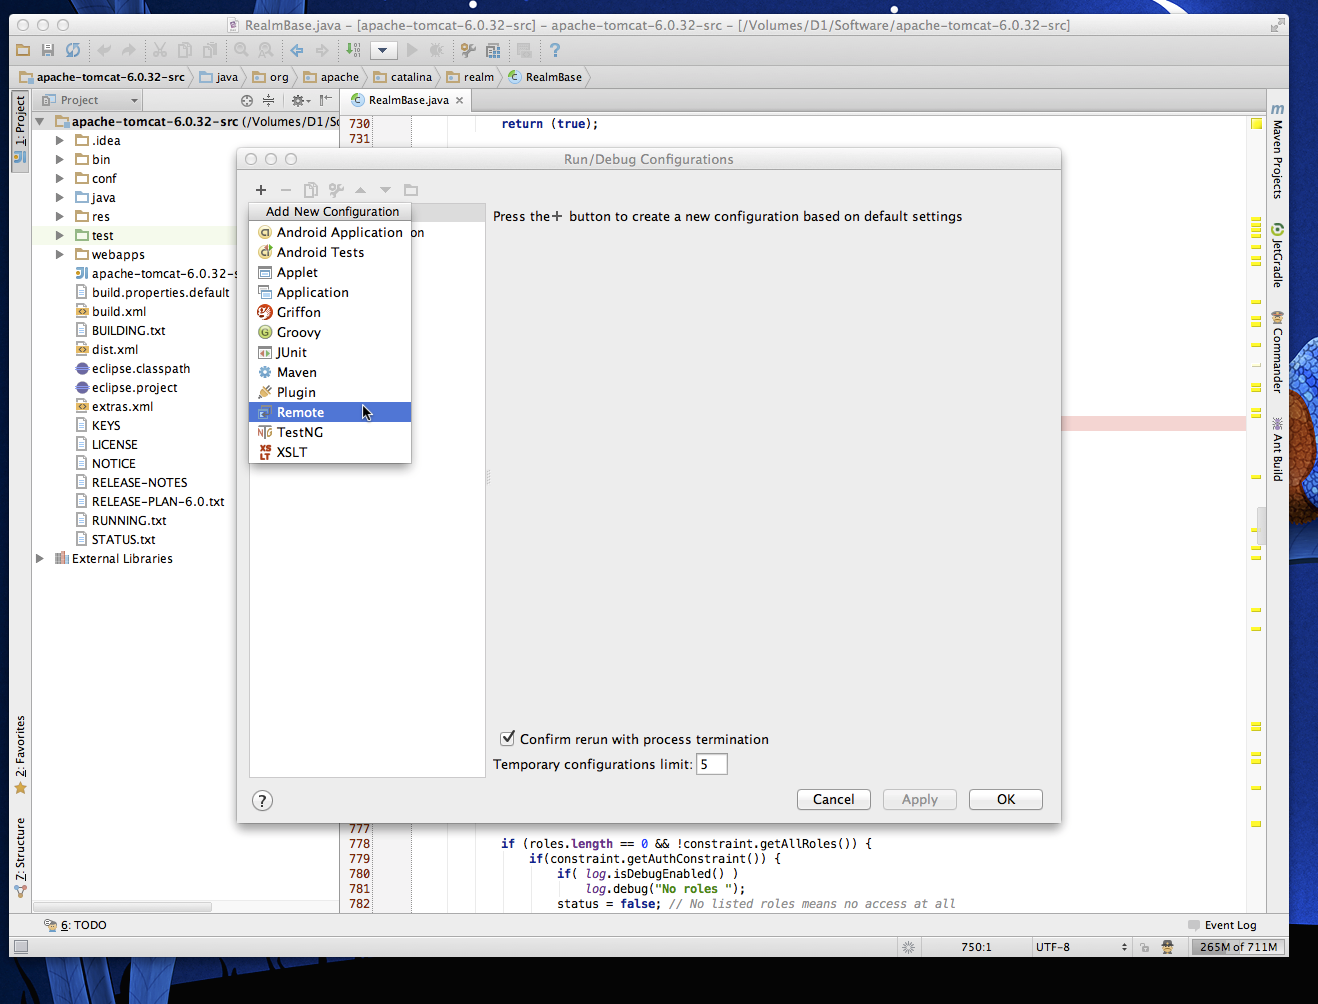
Task: Click Hide panel icon in Project header
Action: click(325, 100)
